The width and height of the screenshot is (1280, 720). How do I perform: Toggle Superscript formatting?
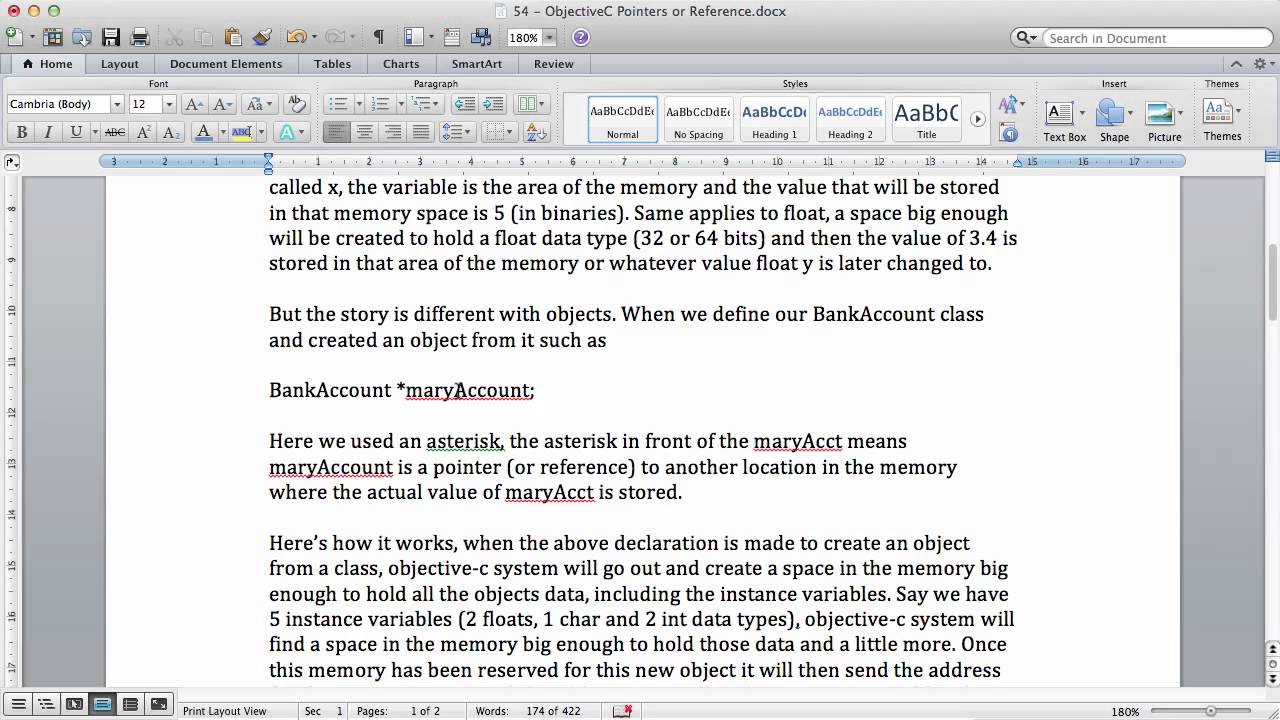144,132
